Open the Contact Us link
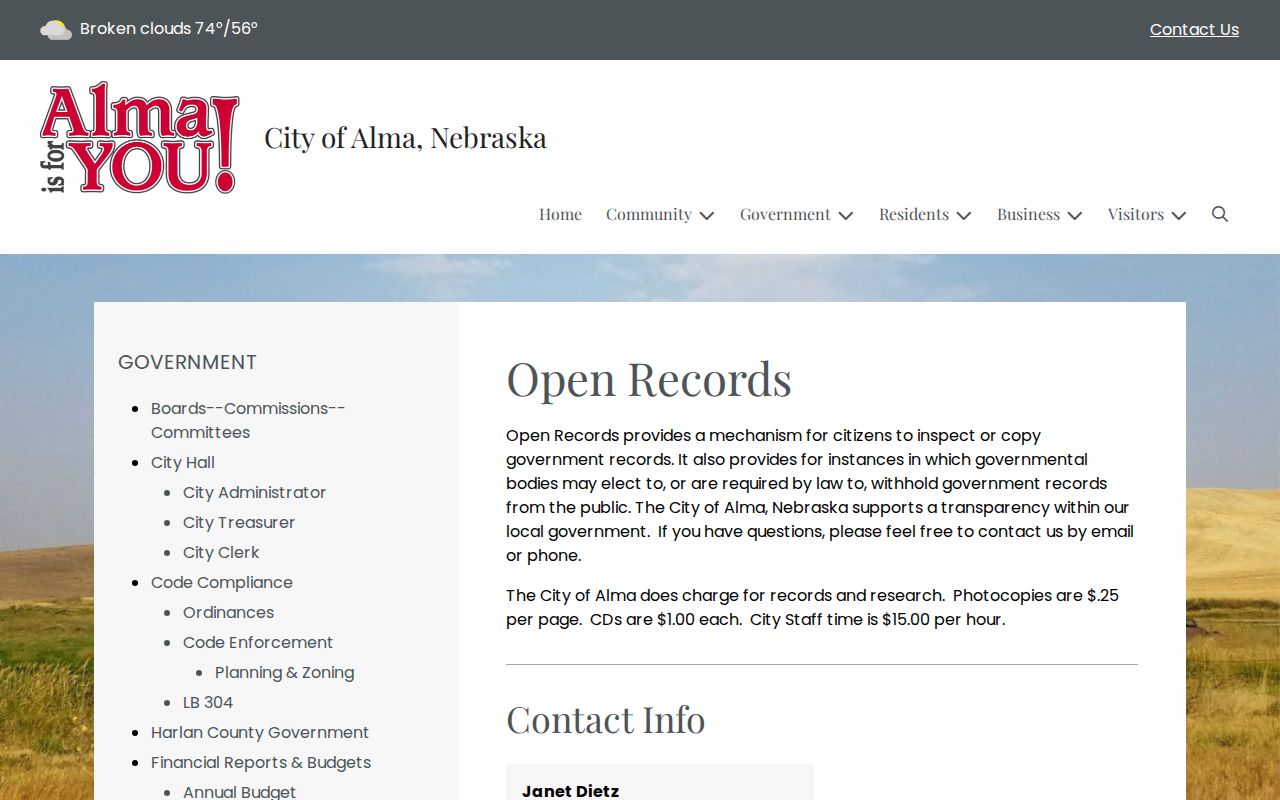This screenshot has width=1280, height=800. 1194,30
